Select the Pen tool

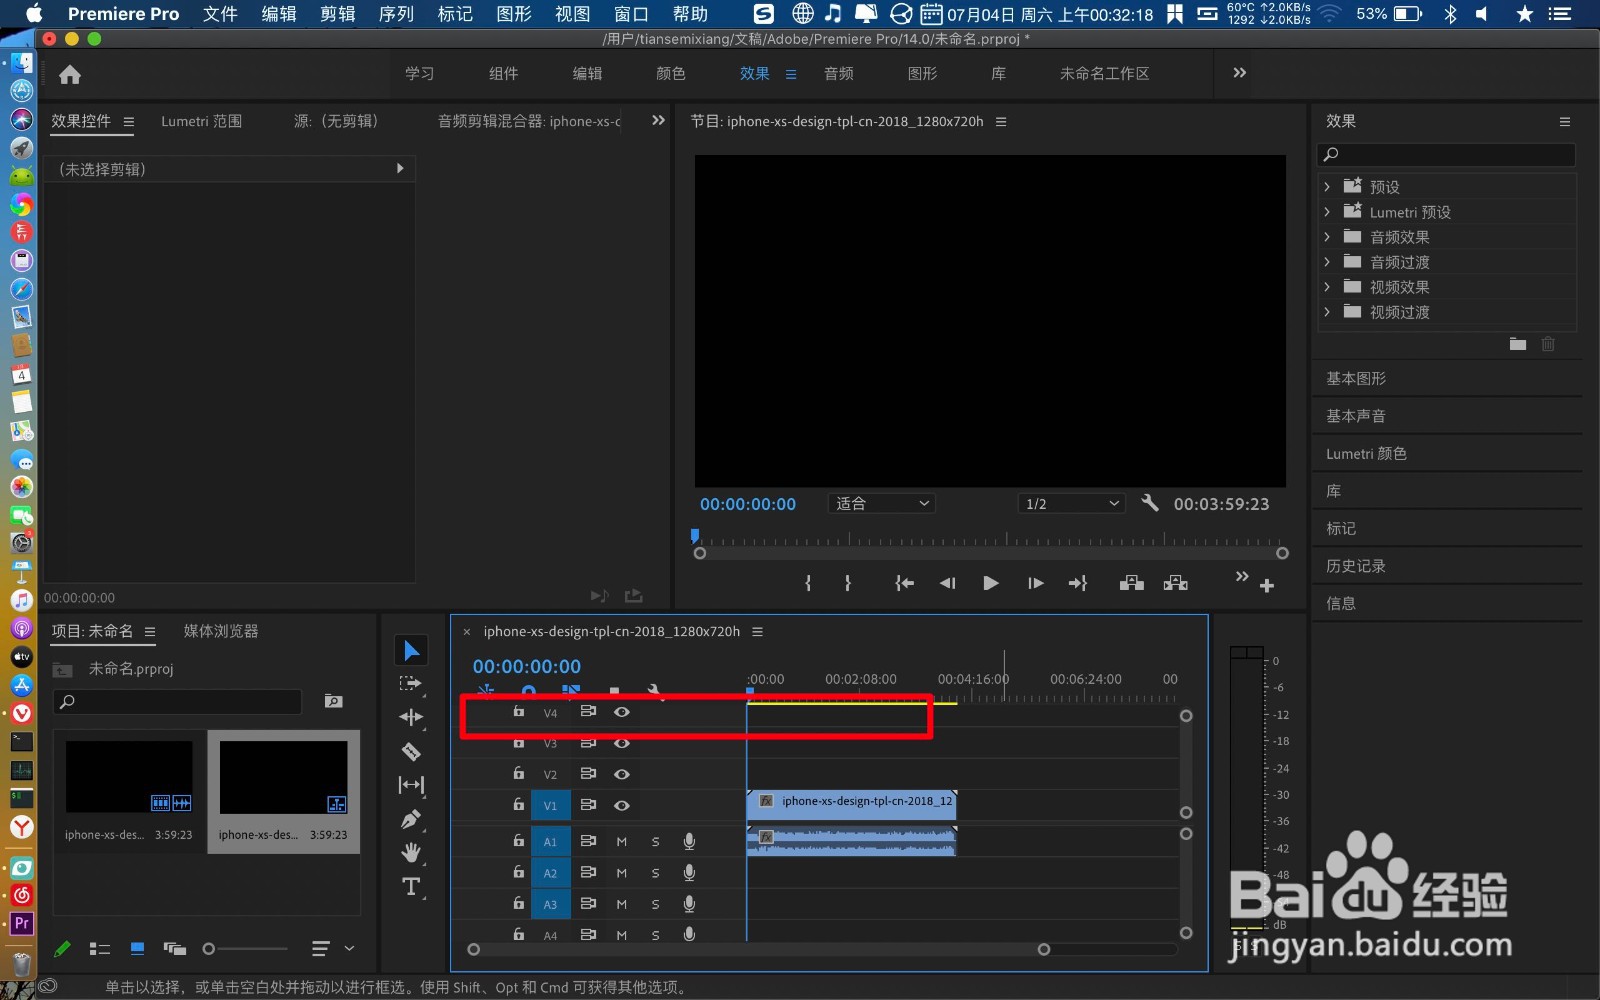(x=411, y=819)
